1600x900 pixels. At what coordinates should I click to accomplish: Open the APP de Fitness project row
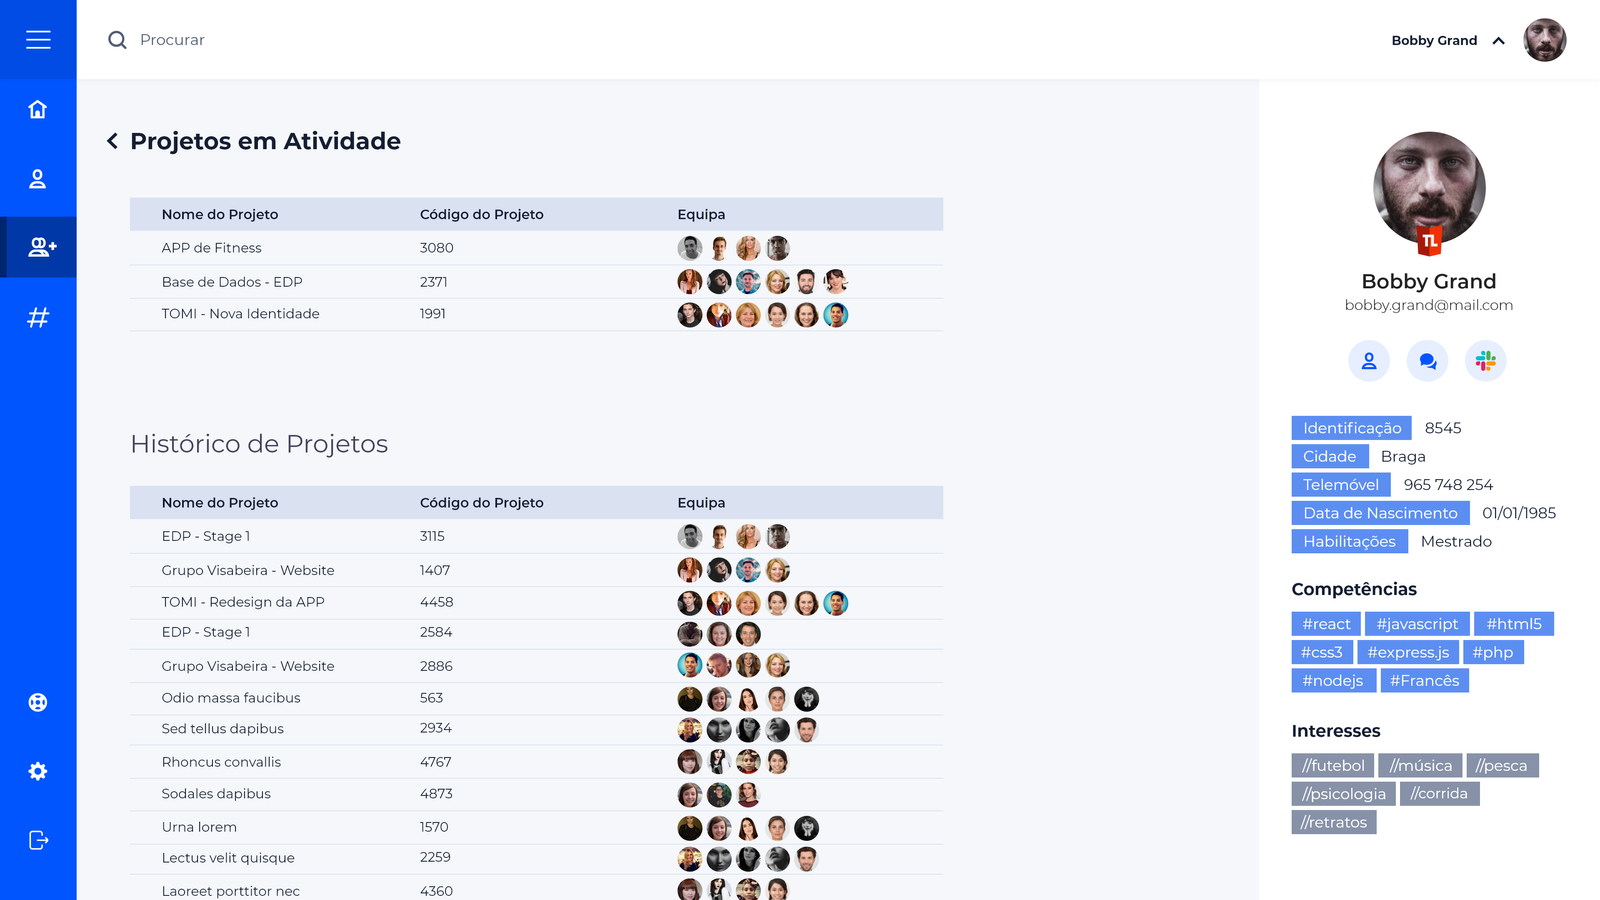coord(212,248)
